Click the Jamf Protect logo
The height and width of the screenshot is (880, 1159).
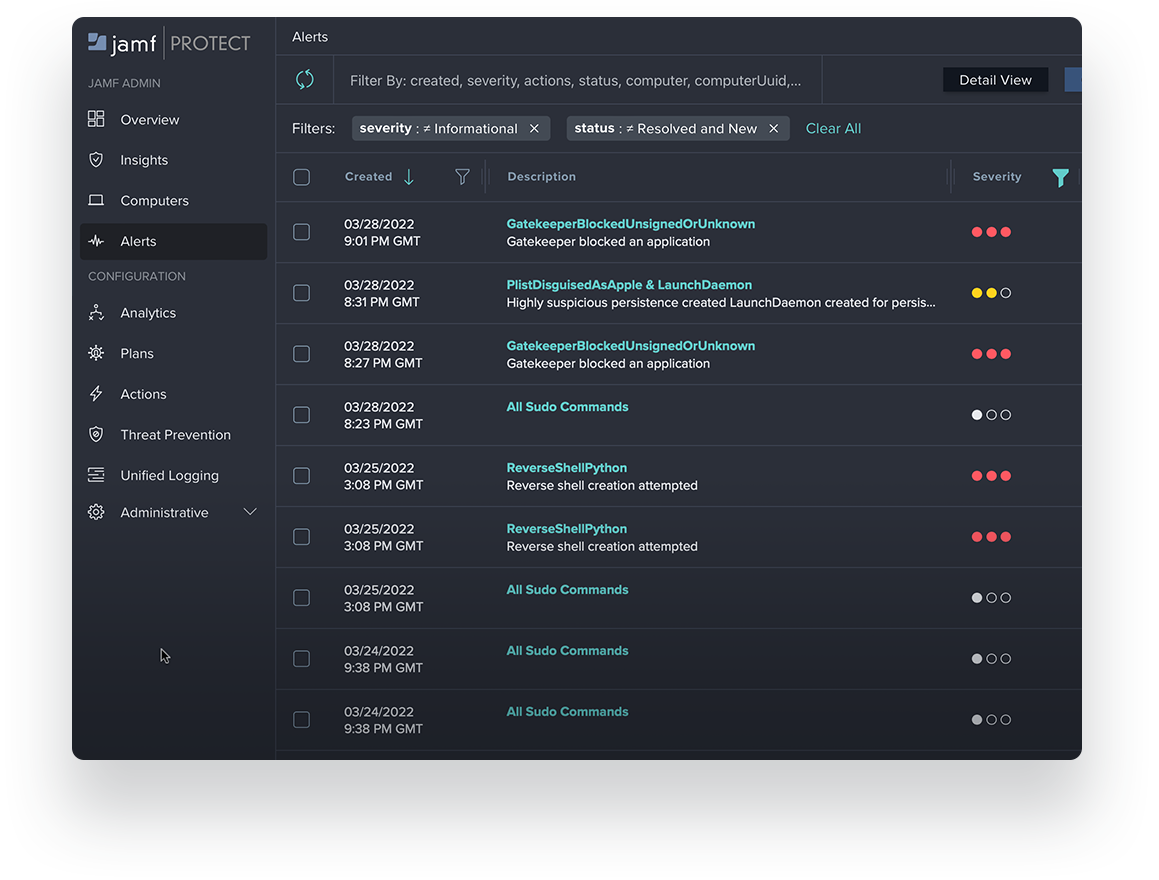[x=169, y=44]
